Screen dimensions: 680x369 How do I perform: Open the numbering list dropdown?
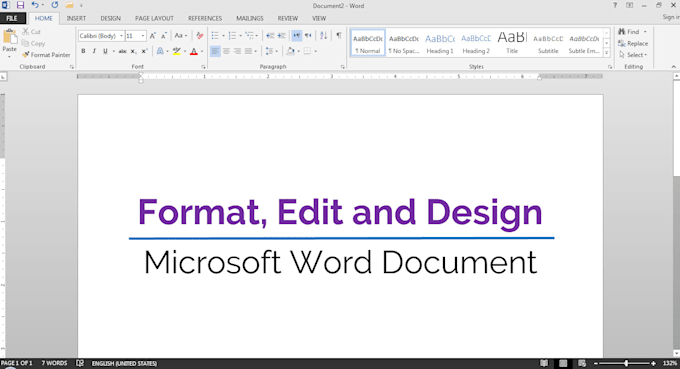241,36
